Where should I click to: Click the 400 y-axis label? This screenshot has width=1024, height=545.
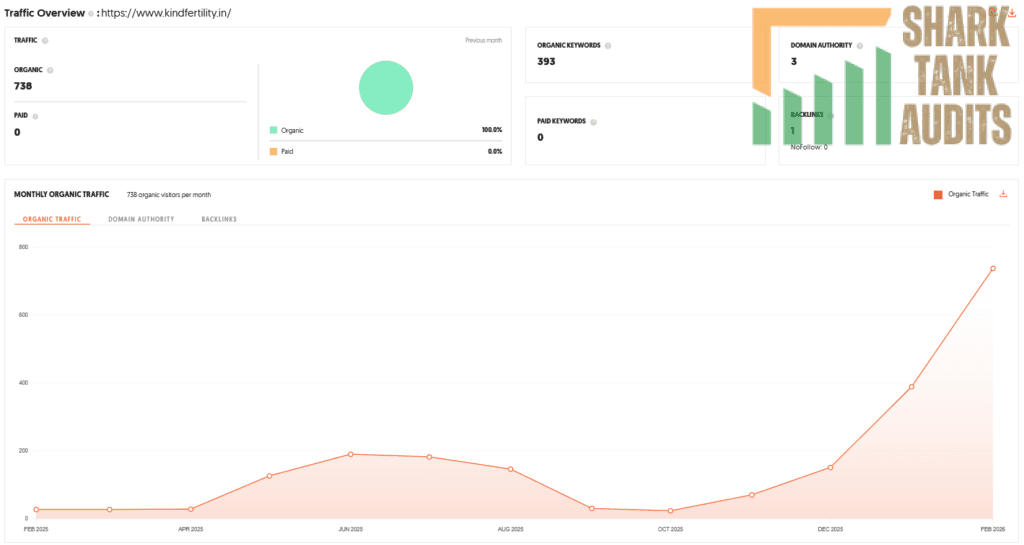[x=24, y=383]
